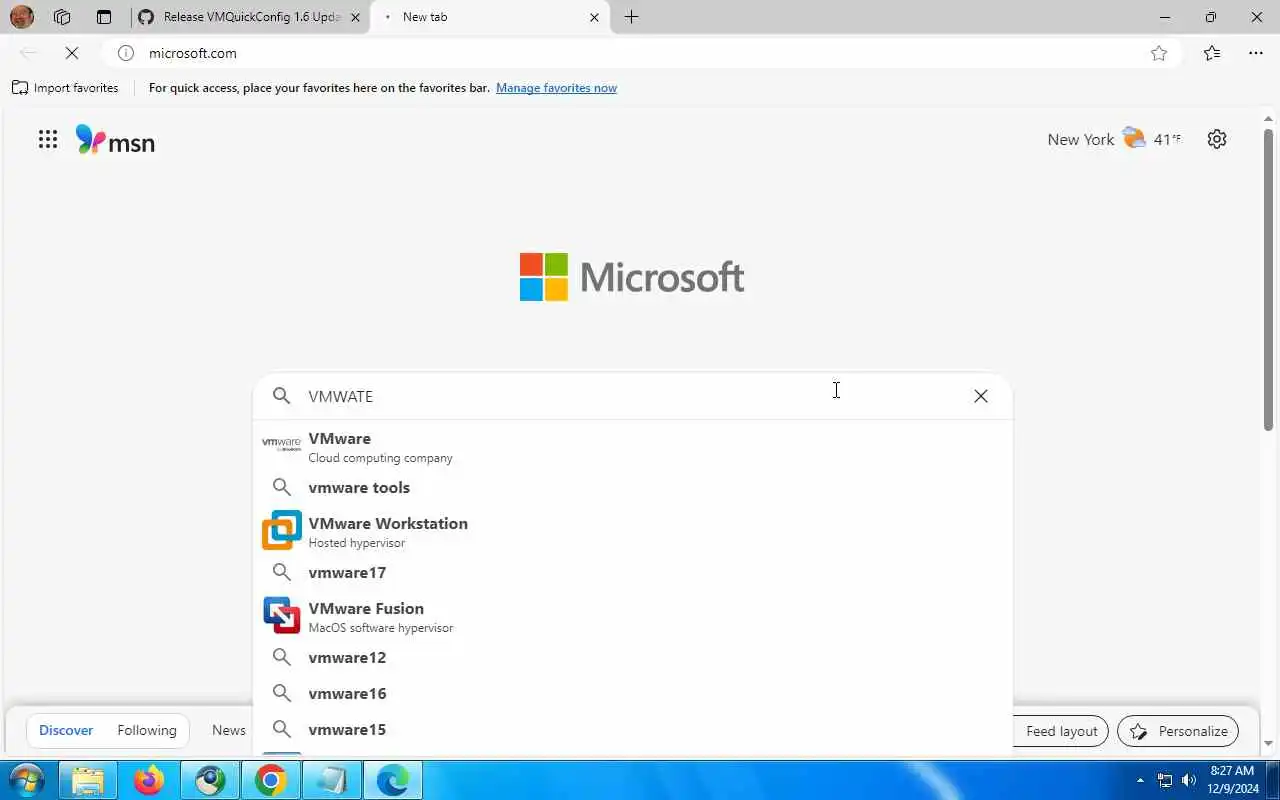Toggle the vertical tabs / tab actions icon
Viewport: 1280px width, 800px height.
[x=104, y=17]
